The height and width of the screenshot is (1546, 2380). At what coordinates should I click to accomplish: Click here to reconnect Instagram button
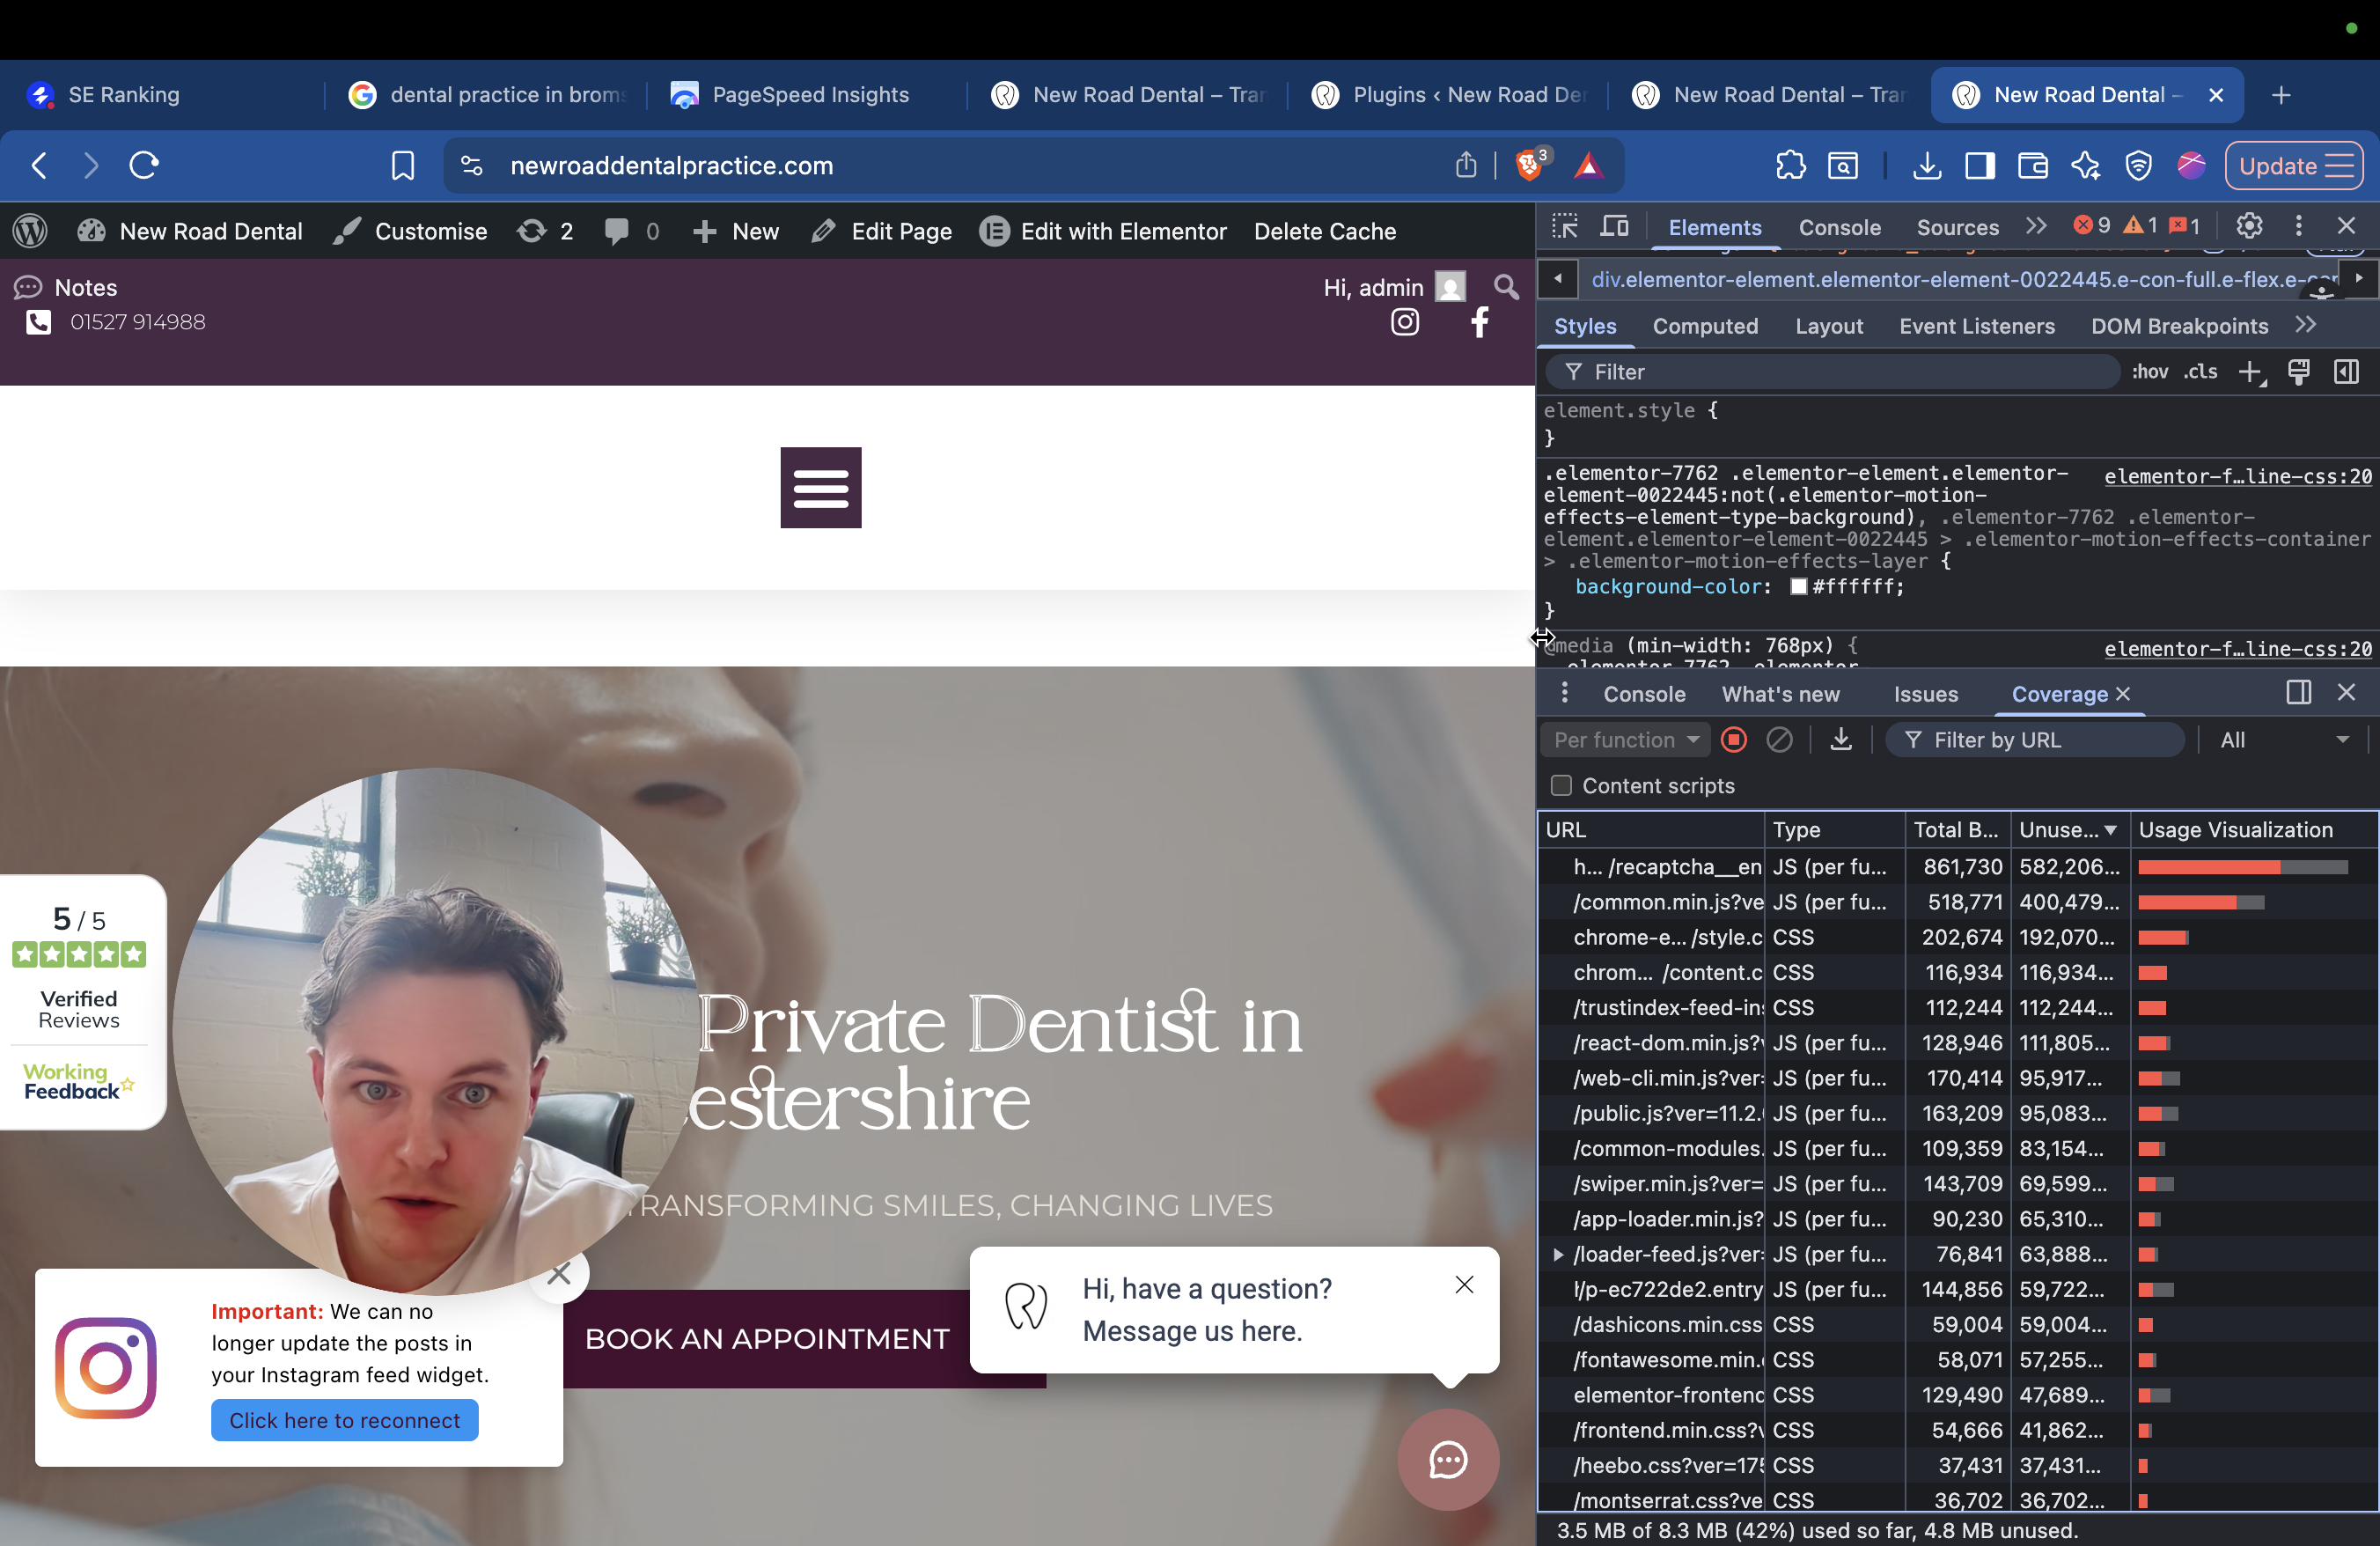point(344,1421)
